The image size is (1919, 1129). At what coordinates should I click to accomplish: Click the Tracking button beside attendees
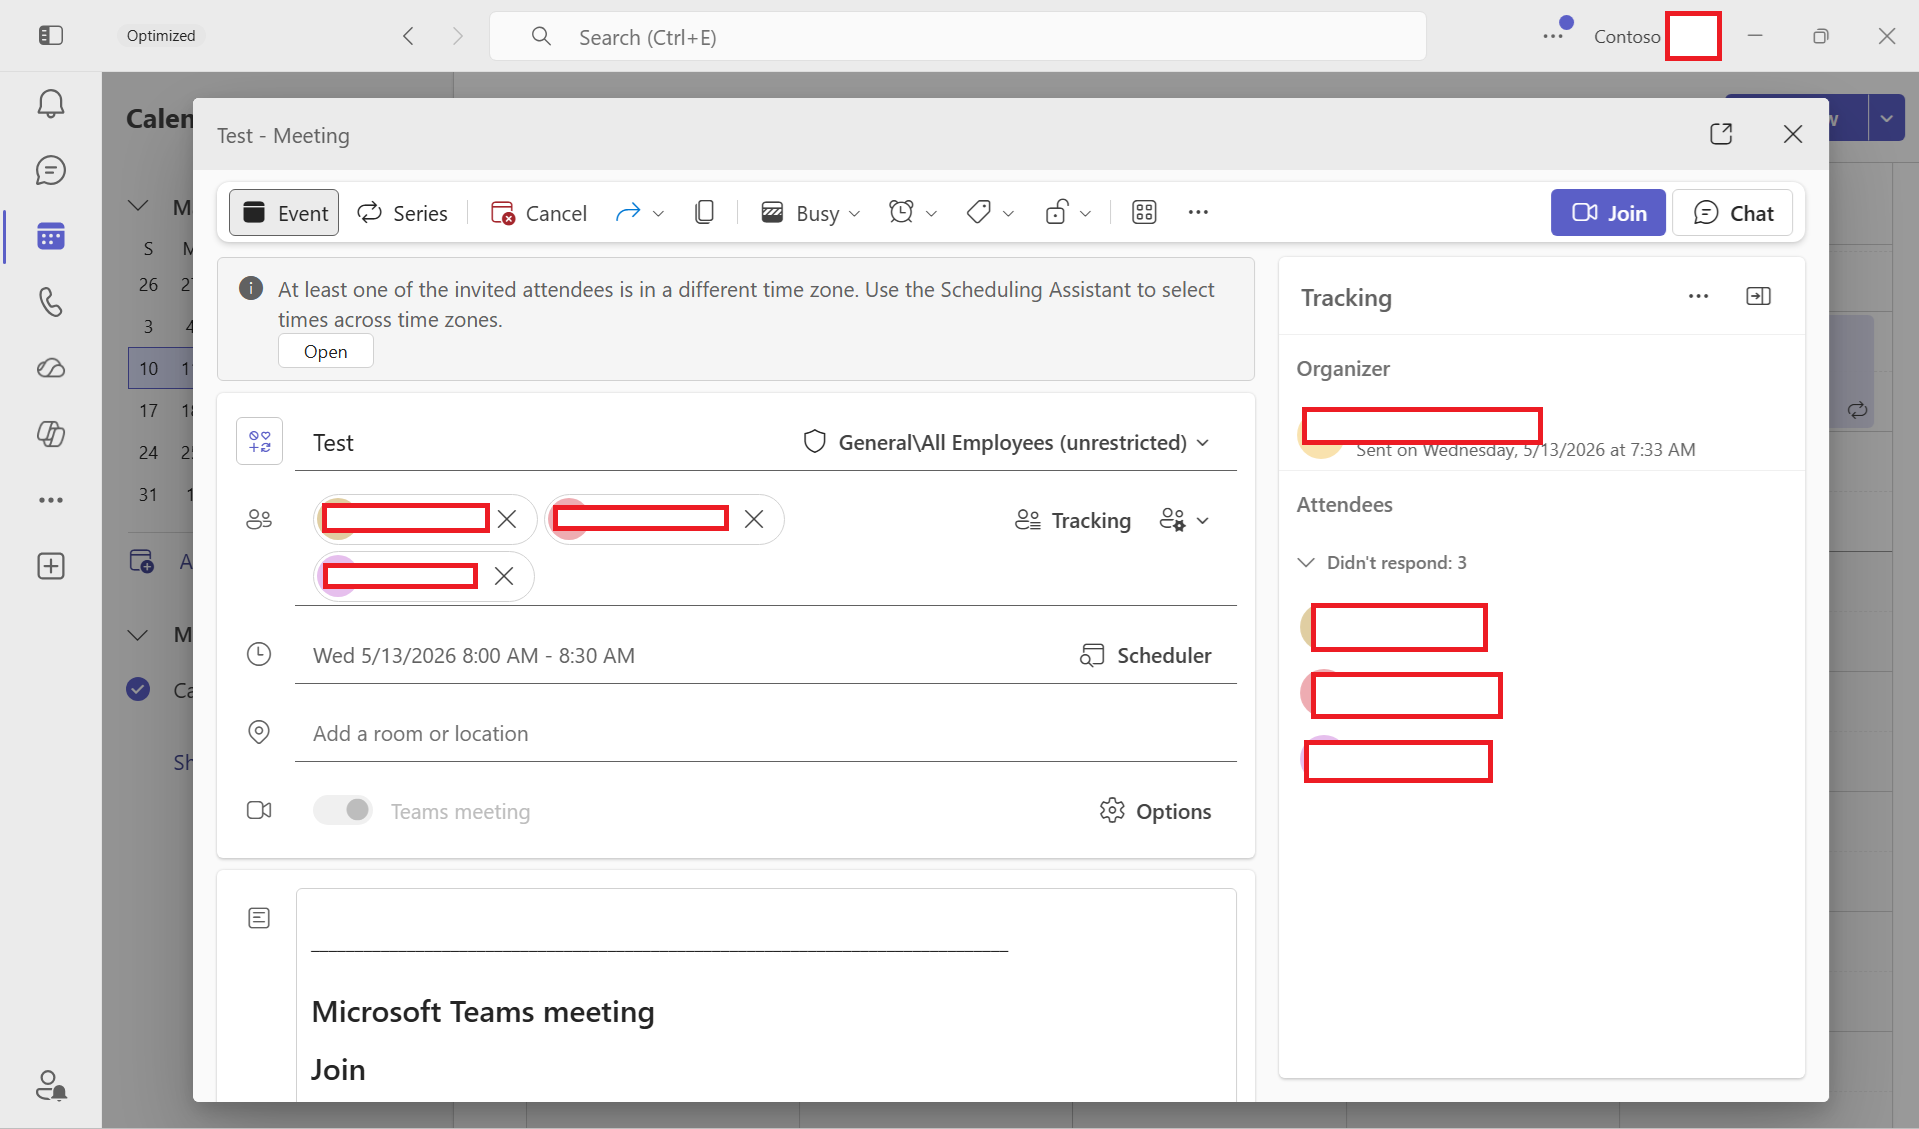tap(1072, 520)
